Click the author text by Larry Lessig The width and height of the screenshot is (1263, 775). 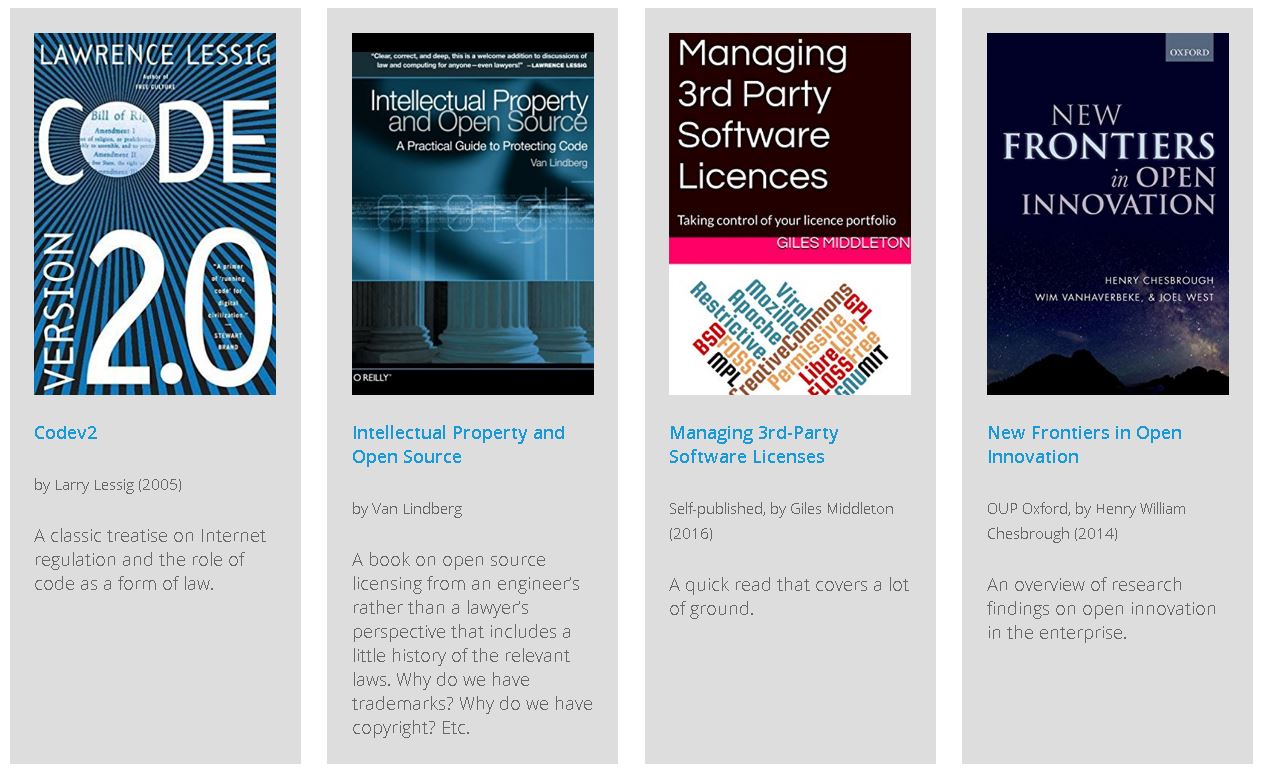click(x=108, y=484)
